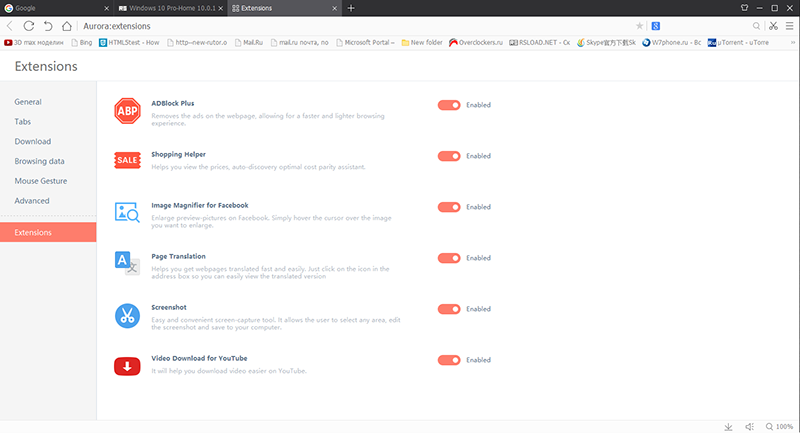Turn off Image Magnifier for Facebook
Image resolution: width=800 pixels, height=433 pixels.
(449, 207)
